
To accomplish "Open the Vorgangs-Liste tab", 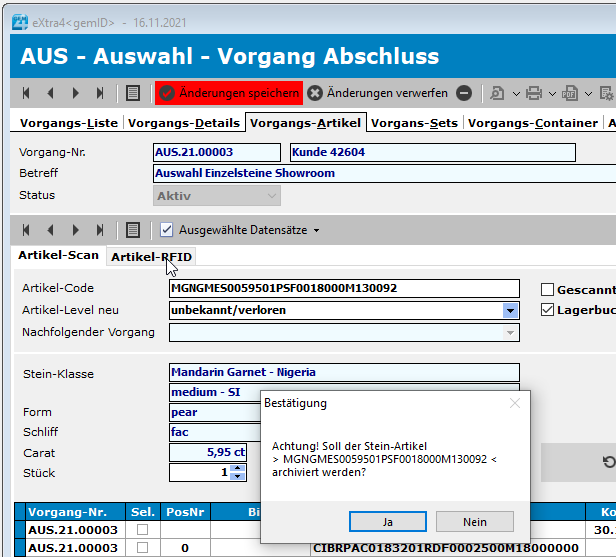I will coord(69,123).
